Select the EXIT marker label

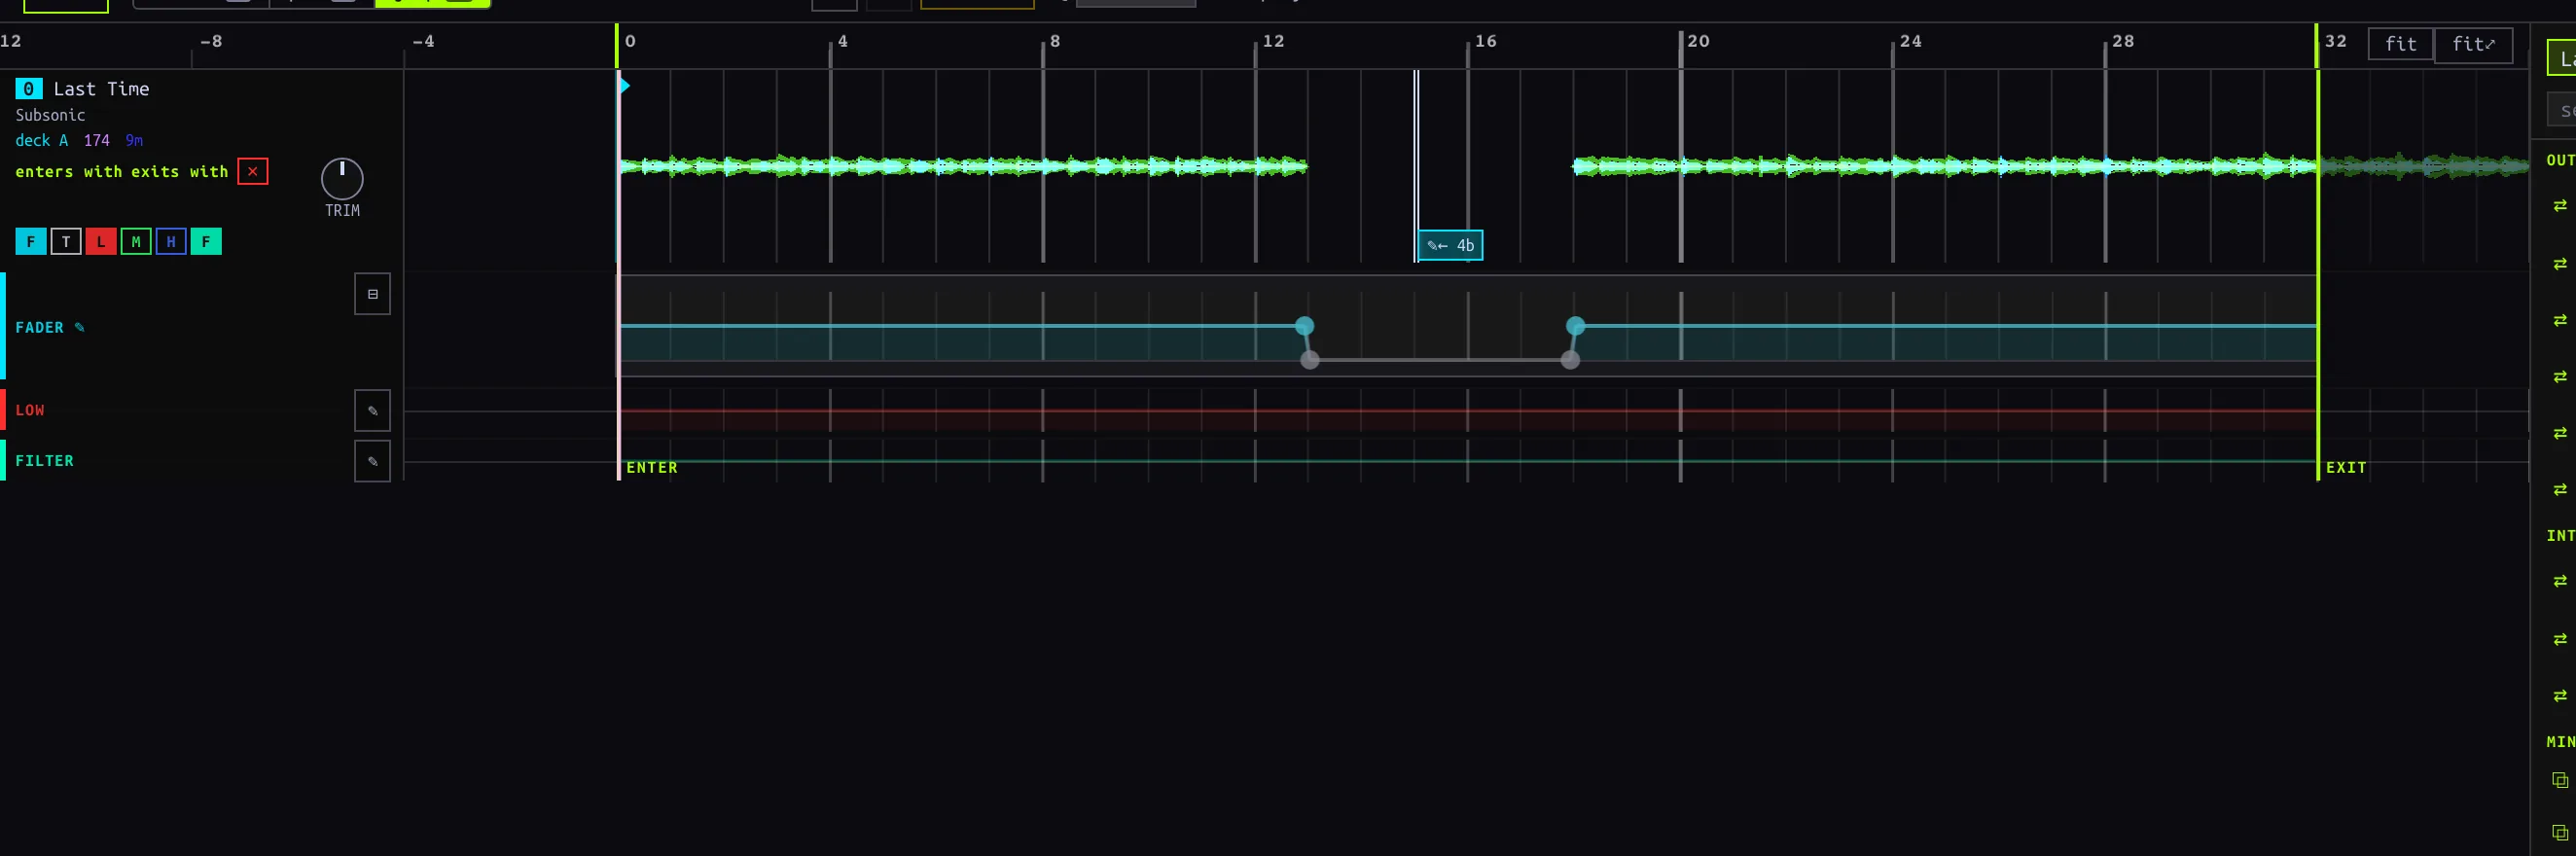coord(2346,467)
